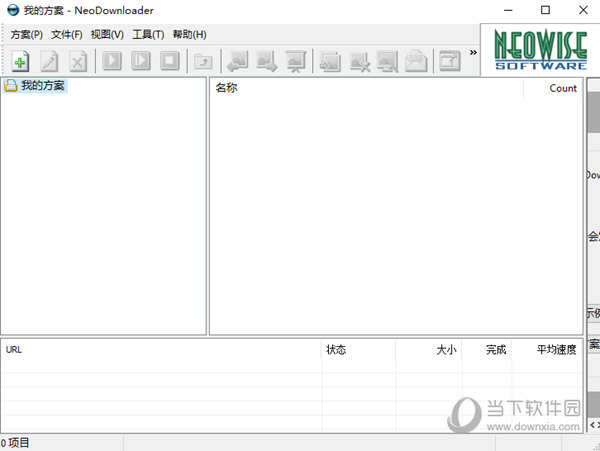Click the 0 项目 status bar text
The width and height of the screenshot is (600, 451).
(x=15, y=443)
